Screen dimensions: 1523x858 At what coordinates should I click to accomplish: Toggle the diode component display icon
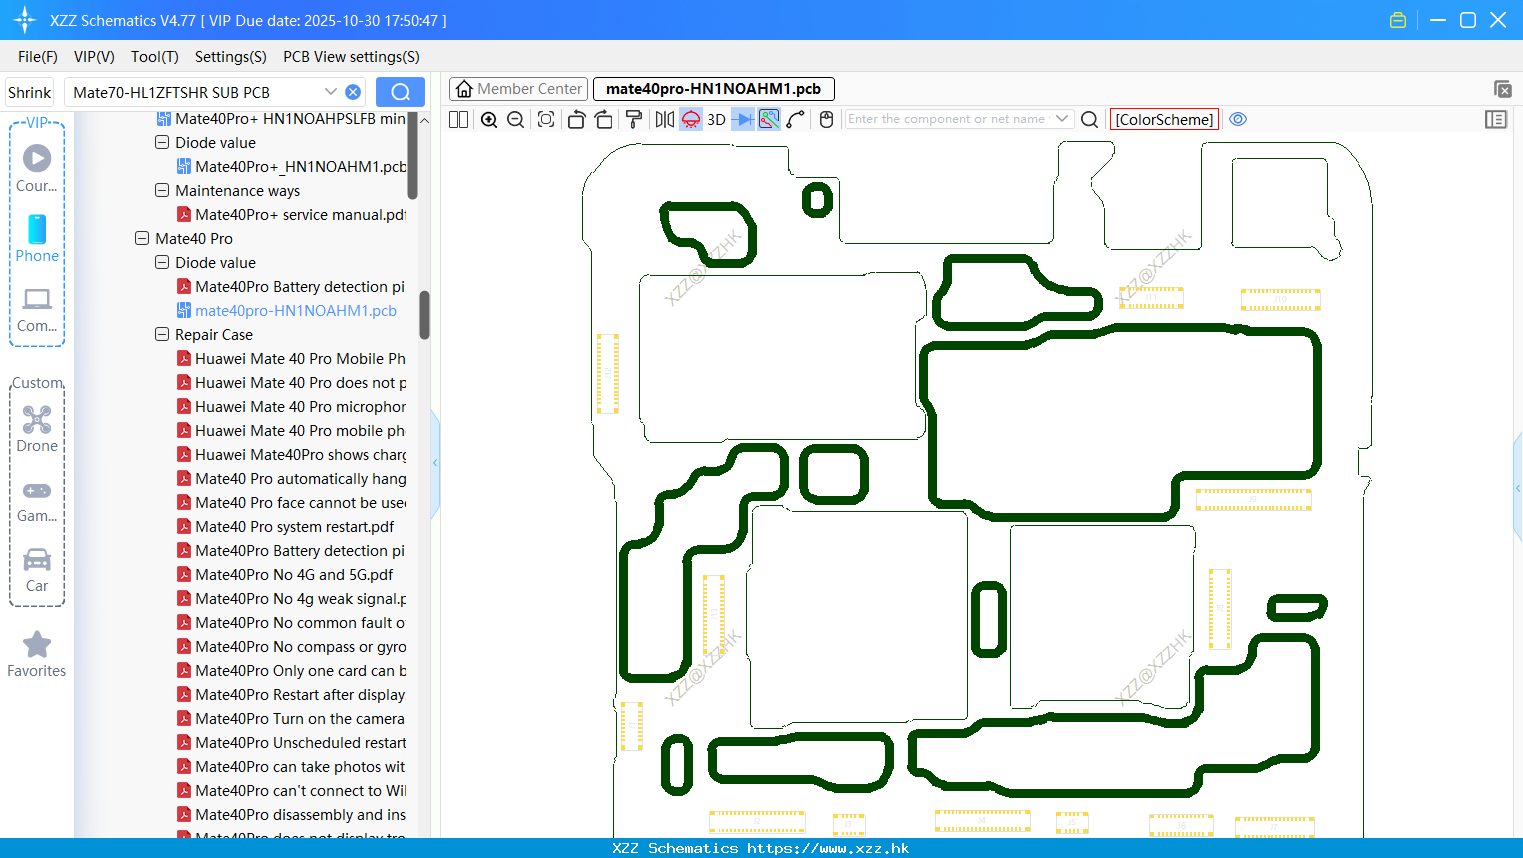[743, 119]
